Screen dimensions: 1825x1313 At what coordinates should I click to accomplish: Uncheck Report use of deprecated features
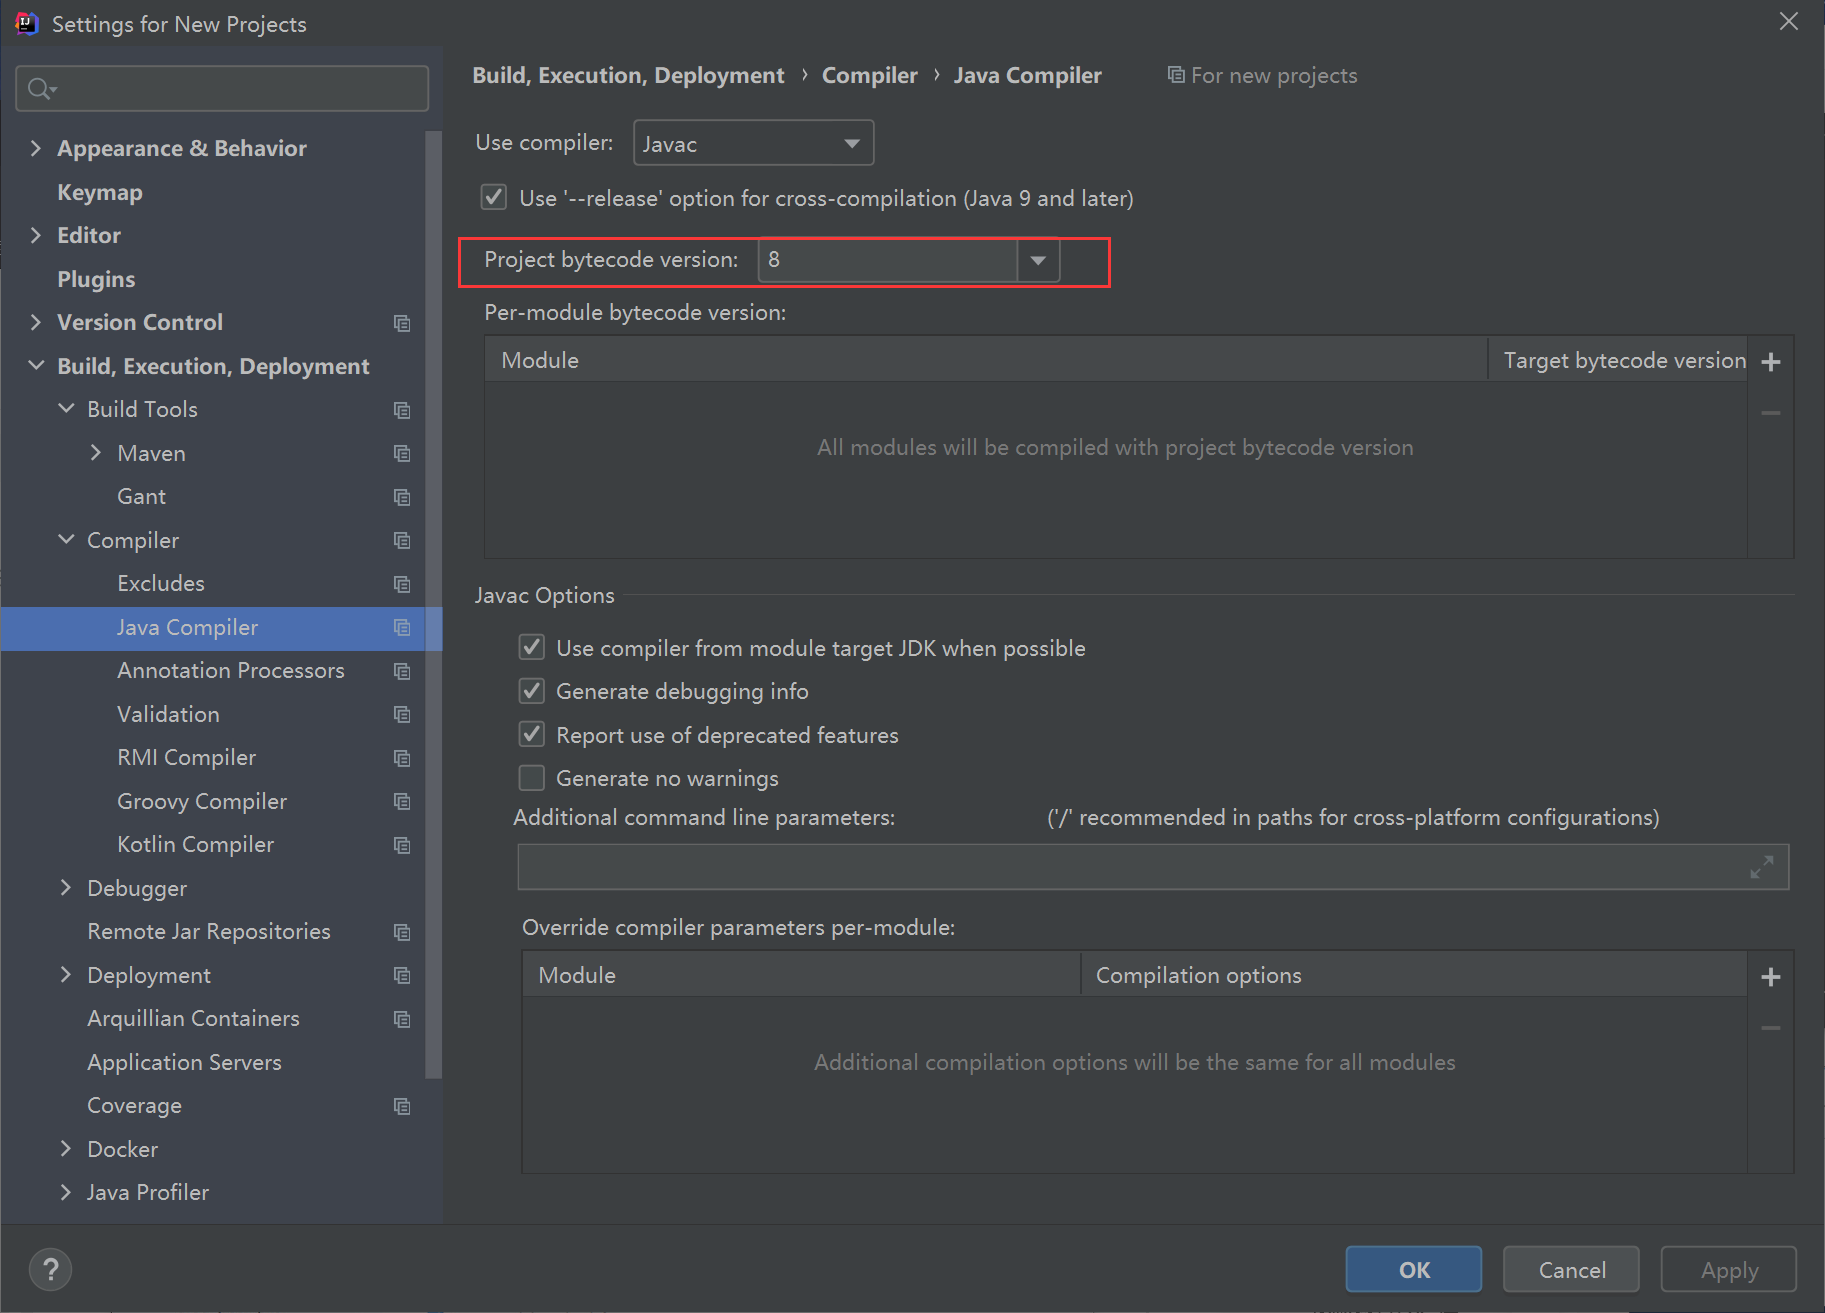532,734
